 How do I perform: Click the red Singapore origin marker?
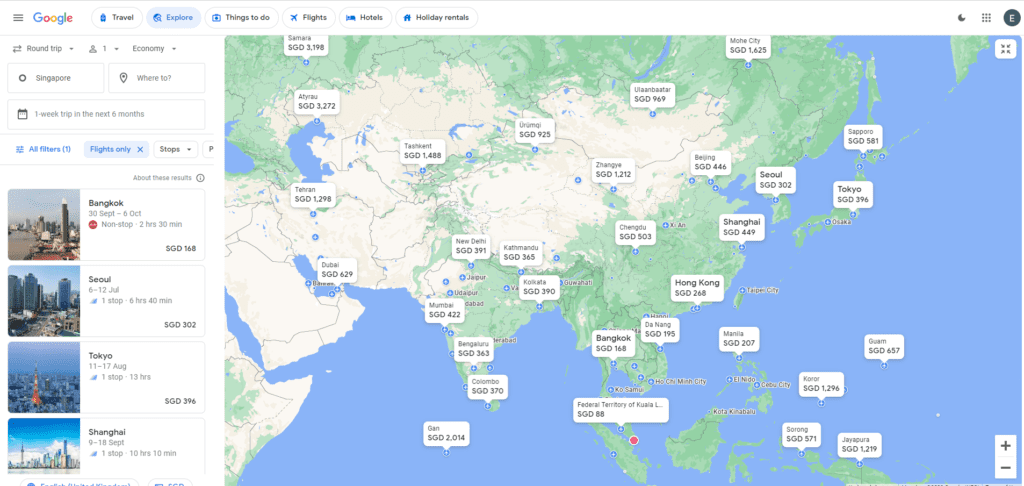click(633, 441)
